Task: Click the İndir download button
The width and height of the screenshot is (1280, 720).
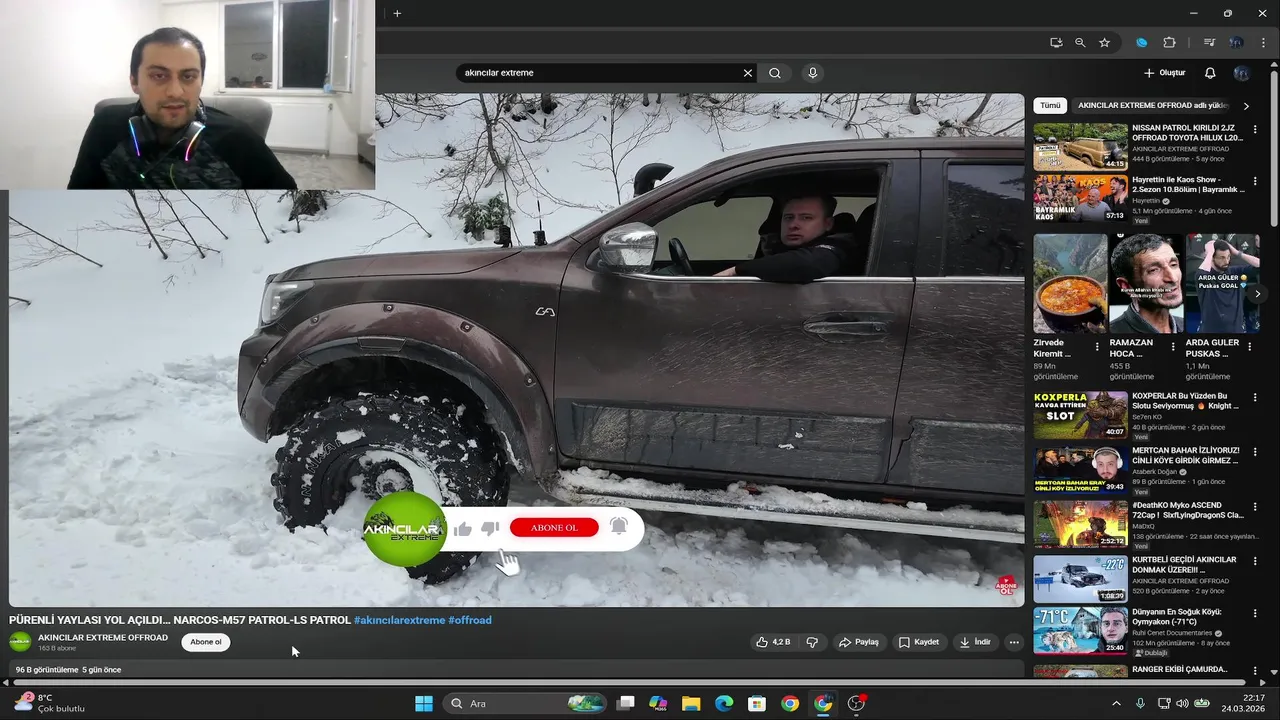Action: 975,642
